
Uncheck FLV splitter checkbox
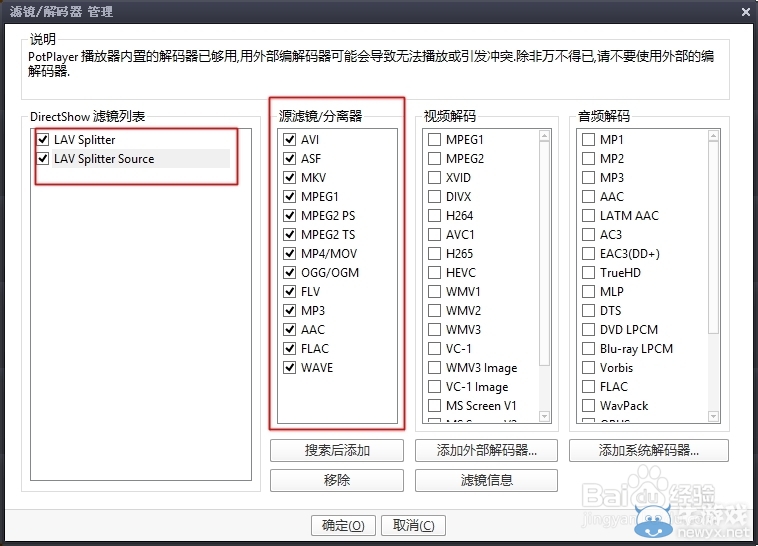[290, 292]
